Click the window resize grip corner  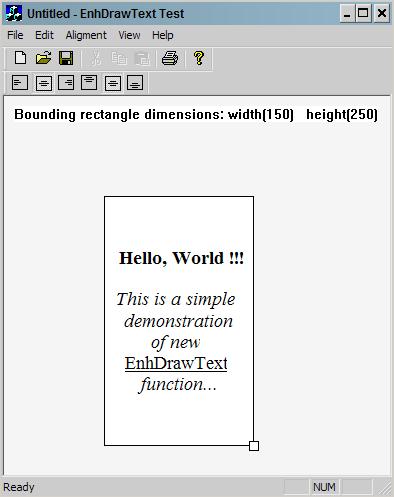387,488
